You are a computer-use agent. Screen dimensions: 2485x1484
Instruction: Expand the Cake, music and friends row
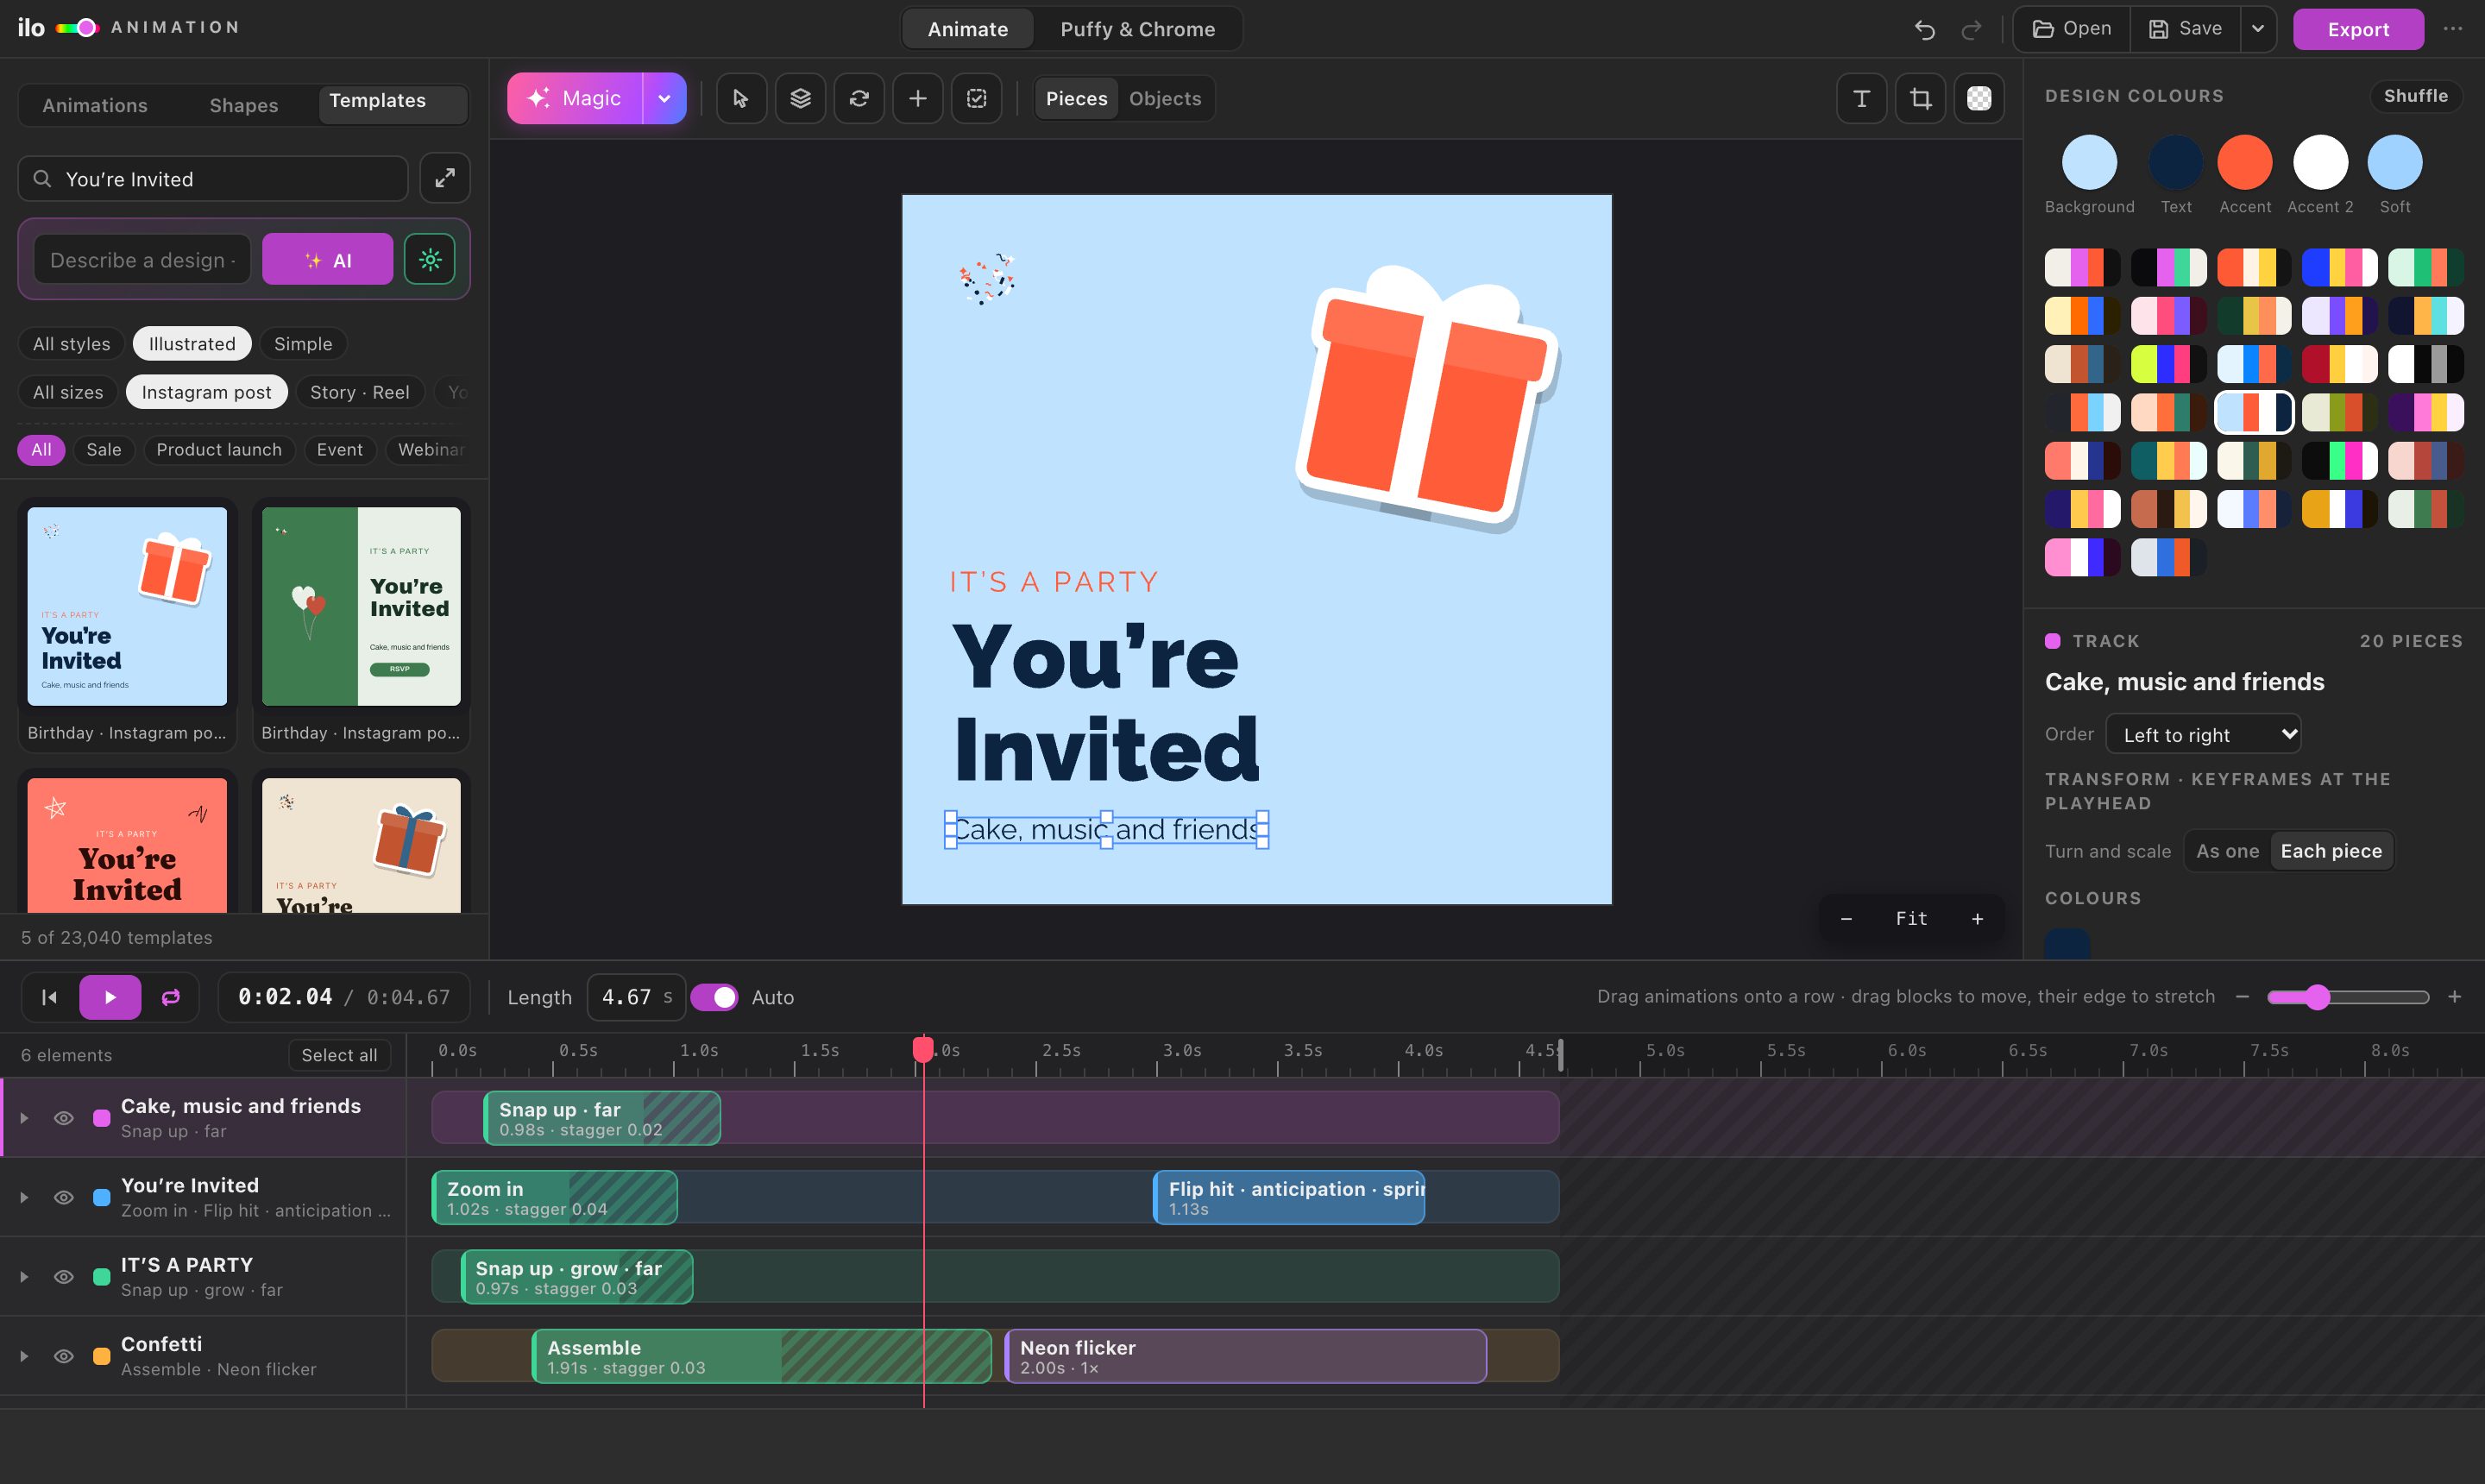tap(24, 1118)
